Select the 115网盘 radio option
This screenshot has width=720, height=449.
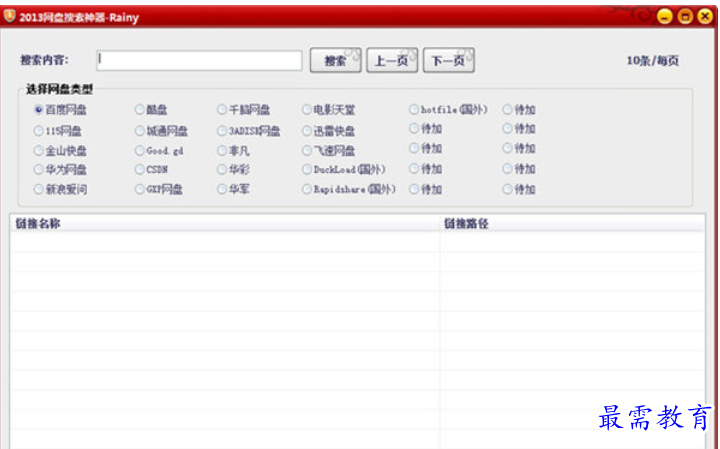(x=58, y=131)
